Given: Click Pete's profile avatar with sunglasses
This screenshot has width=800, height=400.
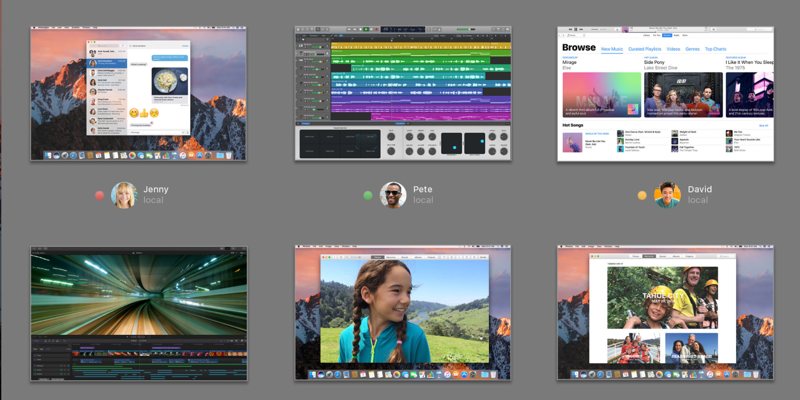Looking at the screenshot, I should point(393,195).
